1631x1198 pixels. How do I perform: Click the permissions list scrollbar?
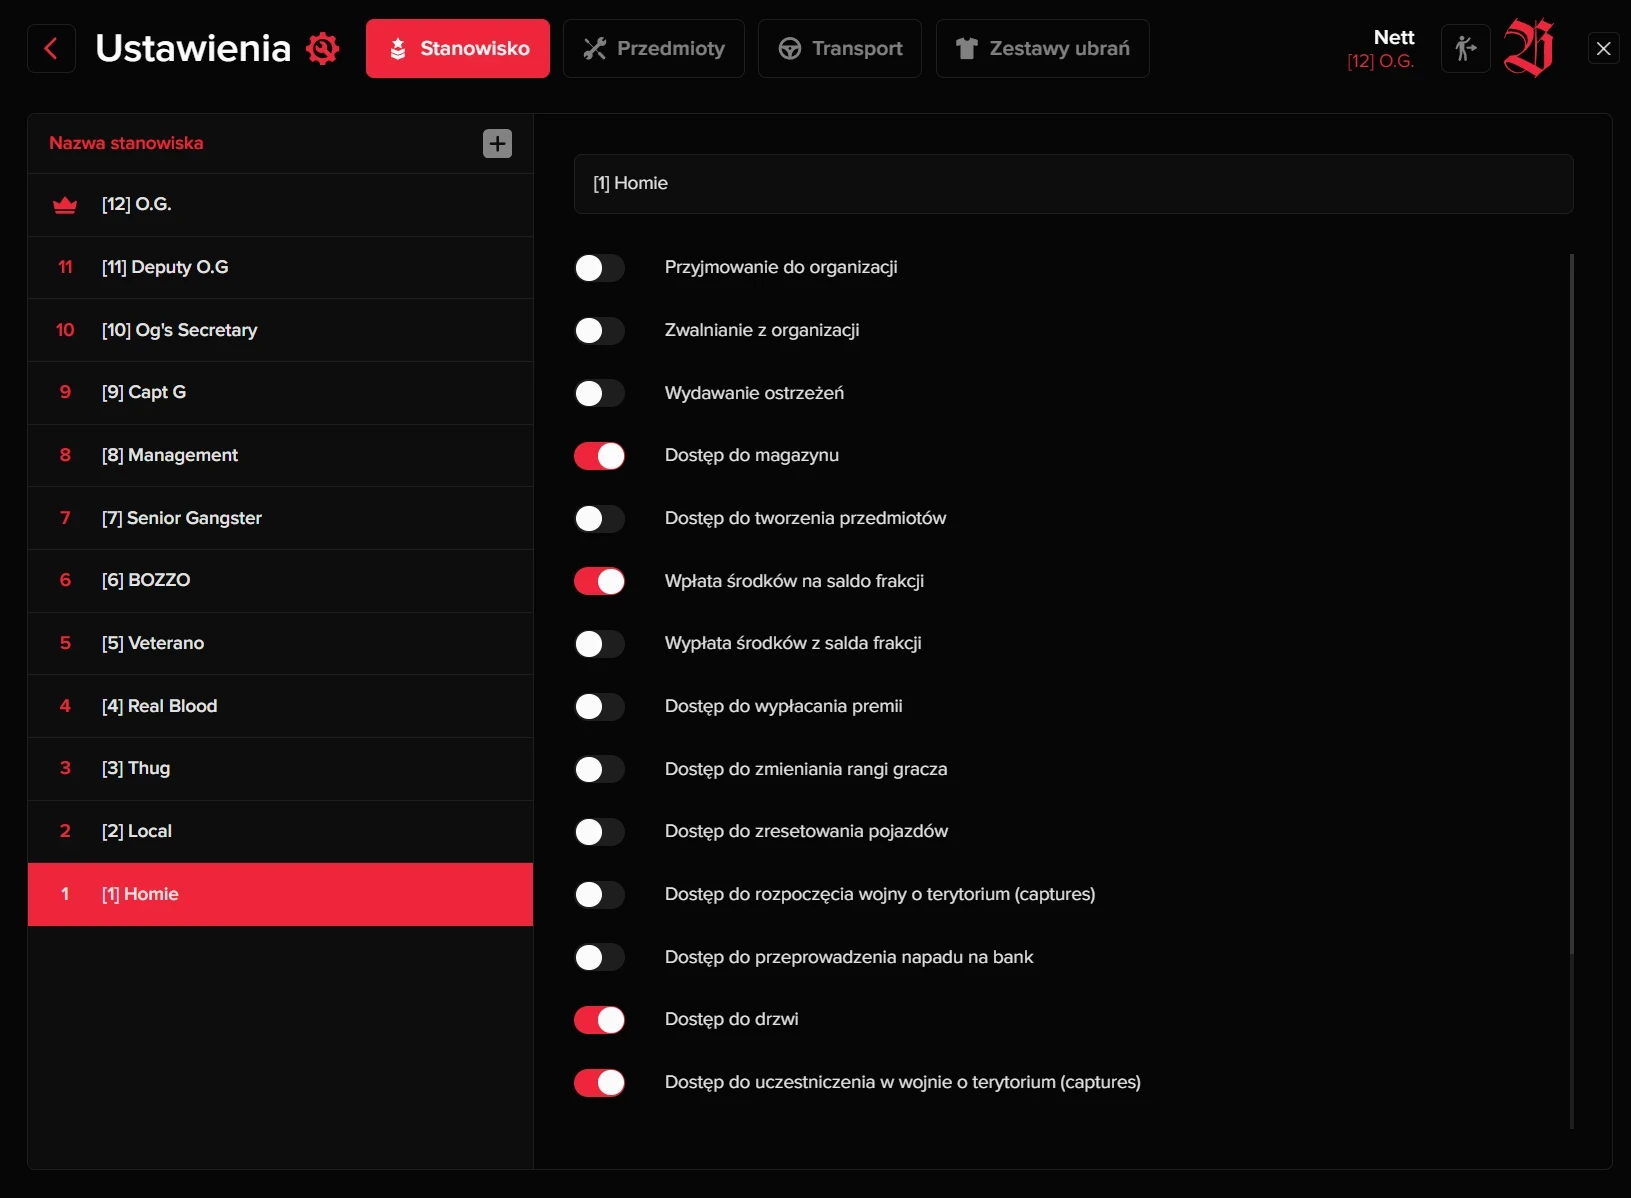pyautogui.click(x=1571, y=600)
